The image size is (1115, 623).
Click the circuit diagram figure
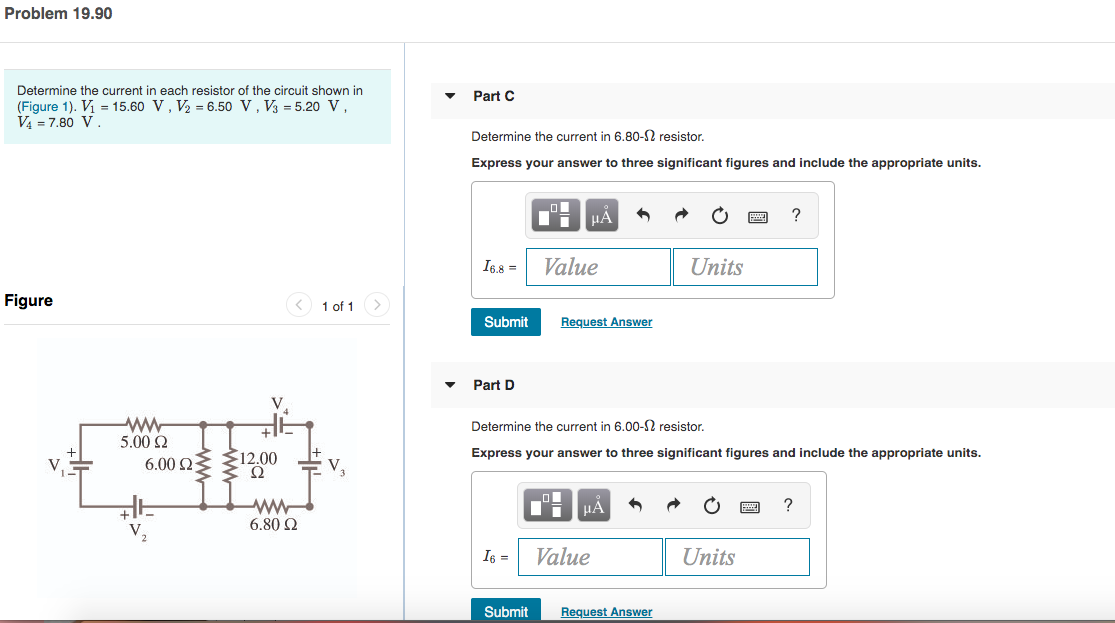[198, 469]
